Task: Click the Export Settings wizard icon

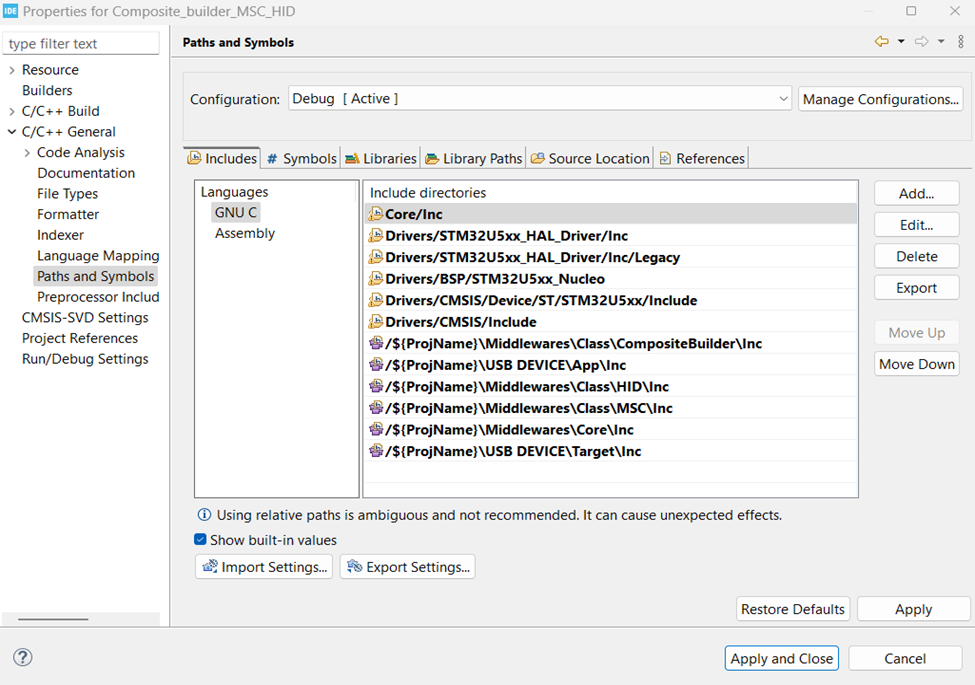Action: (x=354, y=566)
